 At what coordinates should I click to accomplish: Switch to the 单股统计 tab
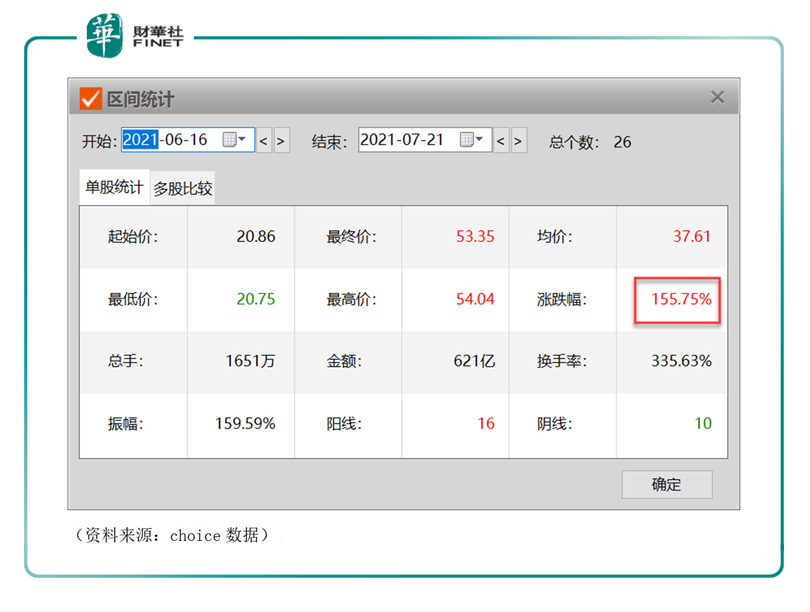113,187
